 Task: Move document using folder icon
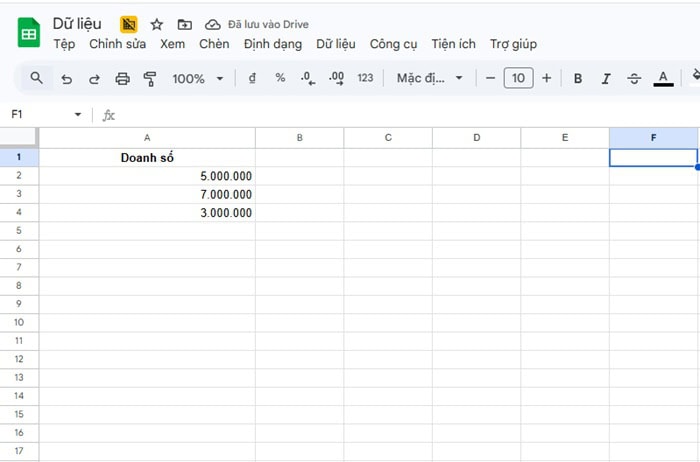point(184,24)
